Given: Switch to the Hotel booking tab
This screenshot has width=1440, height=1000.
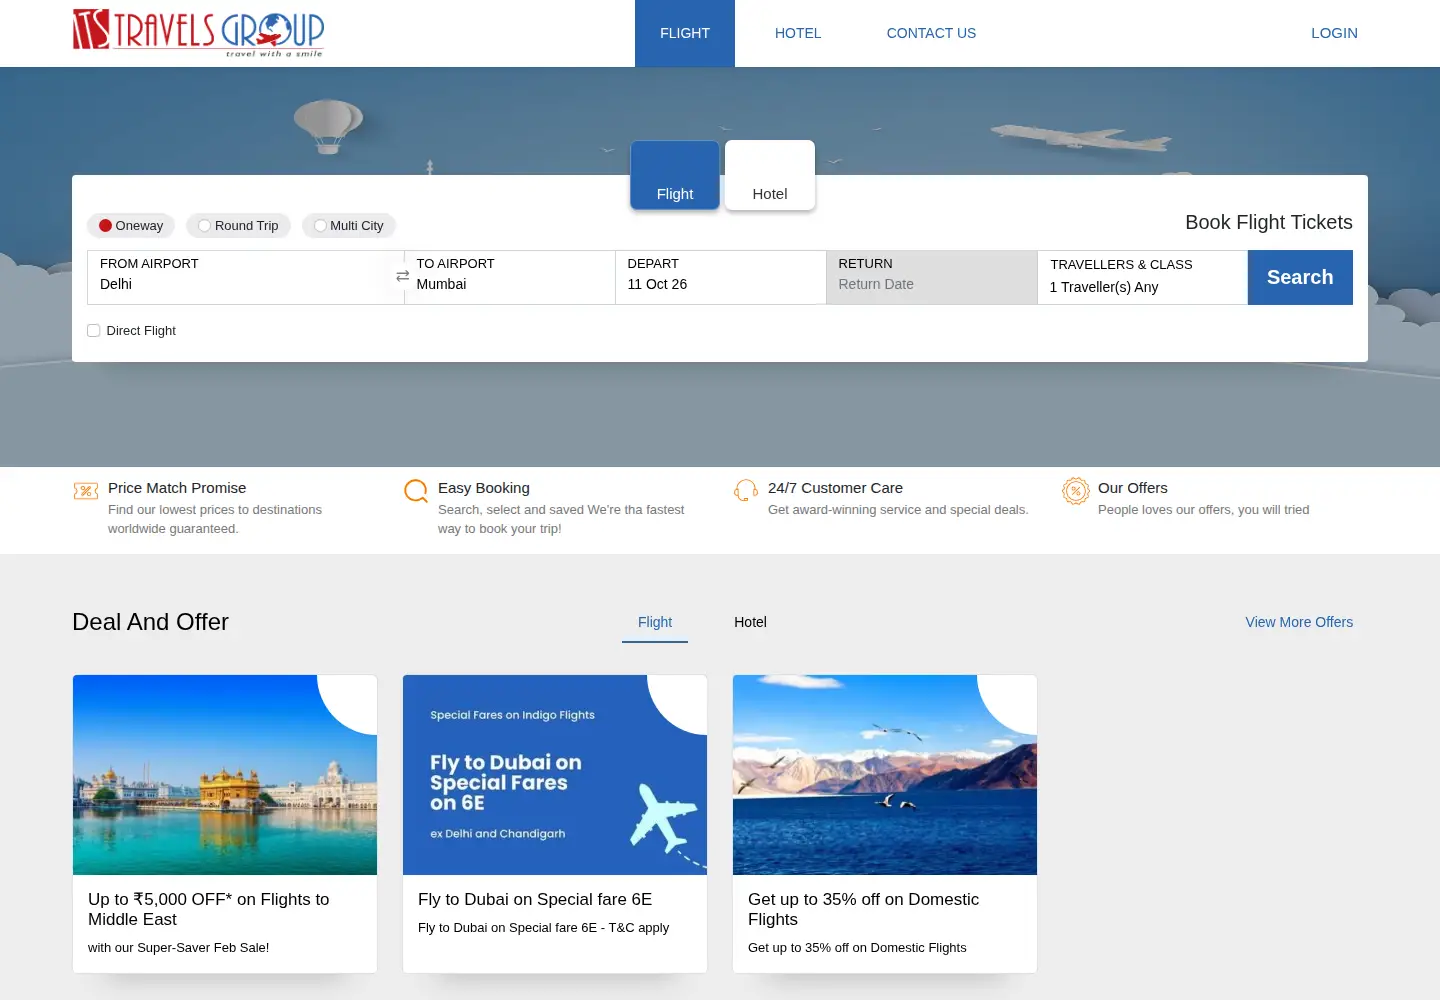Looking at the screenshot, I should [770, 175].
